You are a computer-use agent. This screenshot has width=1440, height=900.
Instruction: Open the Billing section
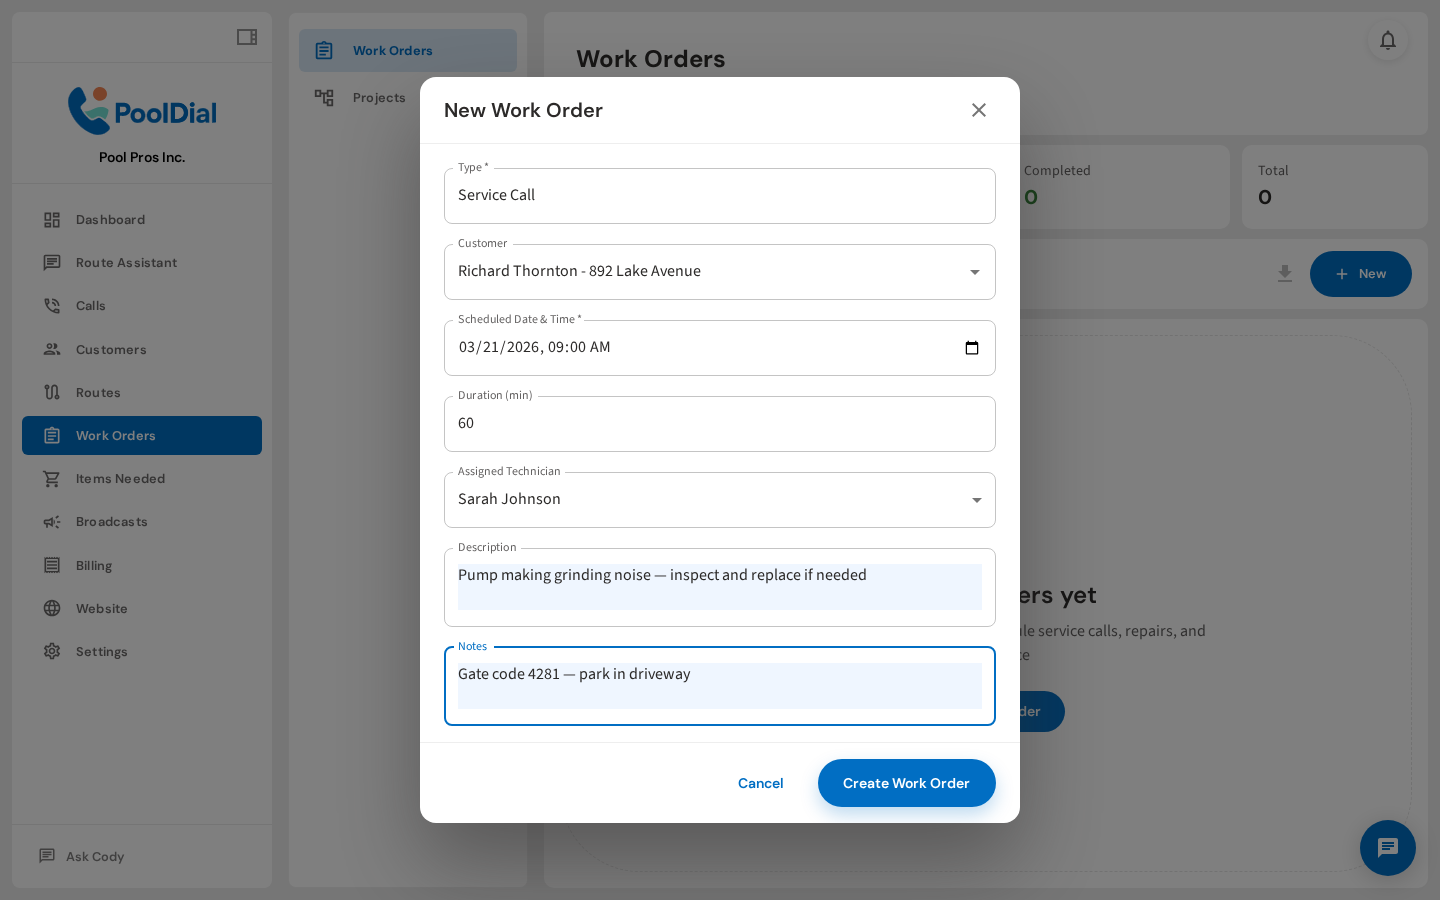[94, 565]
